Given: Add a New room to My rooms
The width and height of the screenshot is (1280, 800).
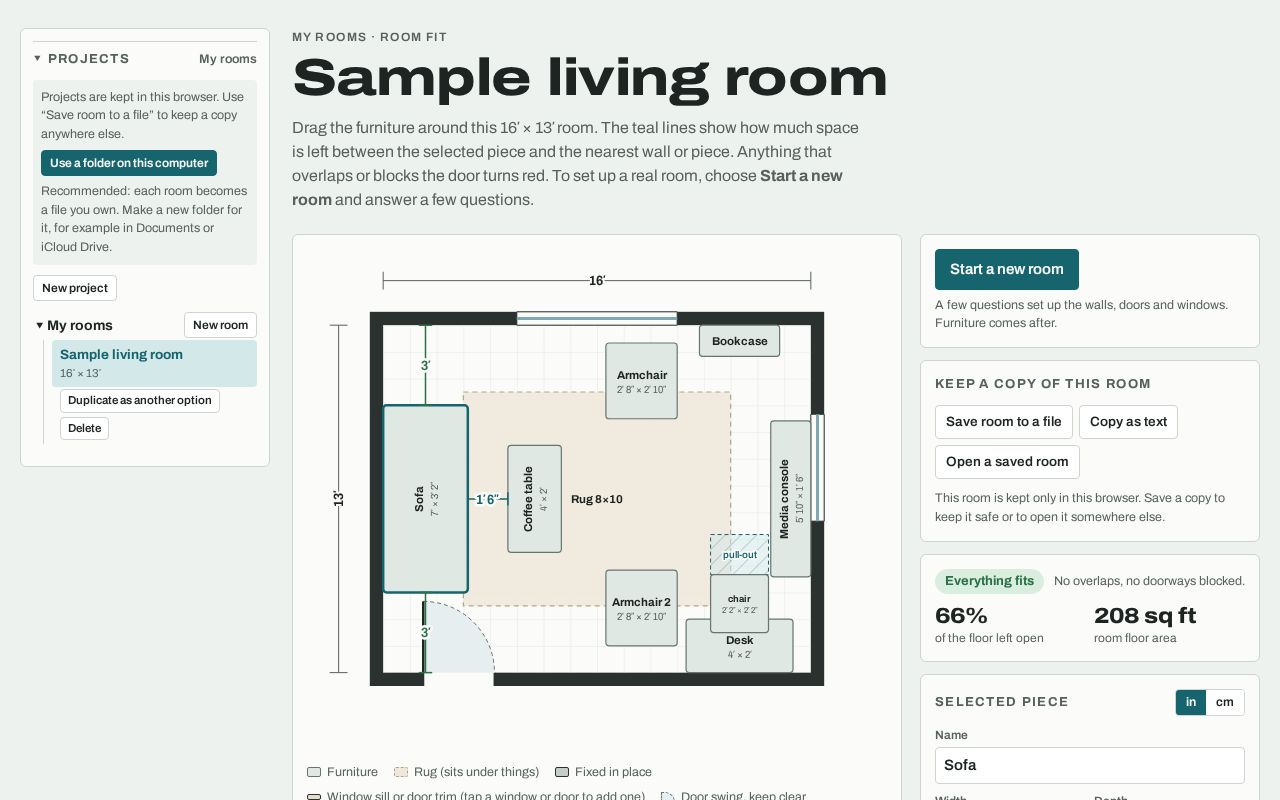Looking at the screenshot, I should click(220, 325).
